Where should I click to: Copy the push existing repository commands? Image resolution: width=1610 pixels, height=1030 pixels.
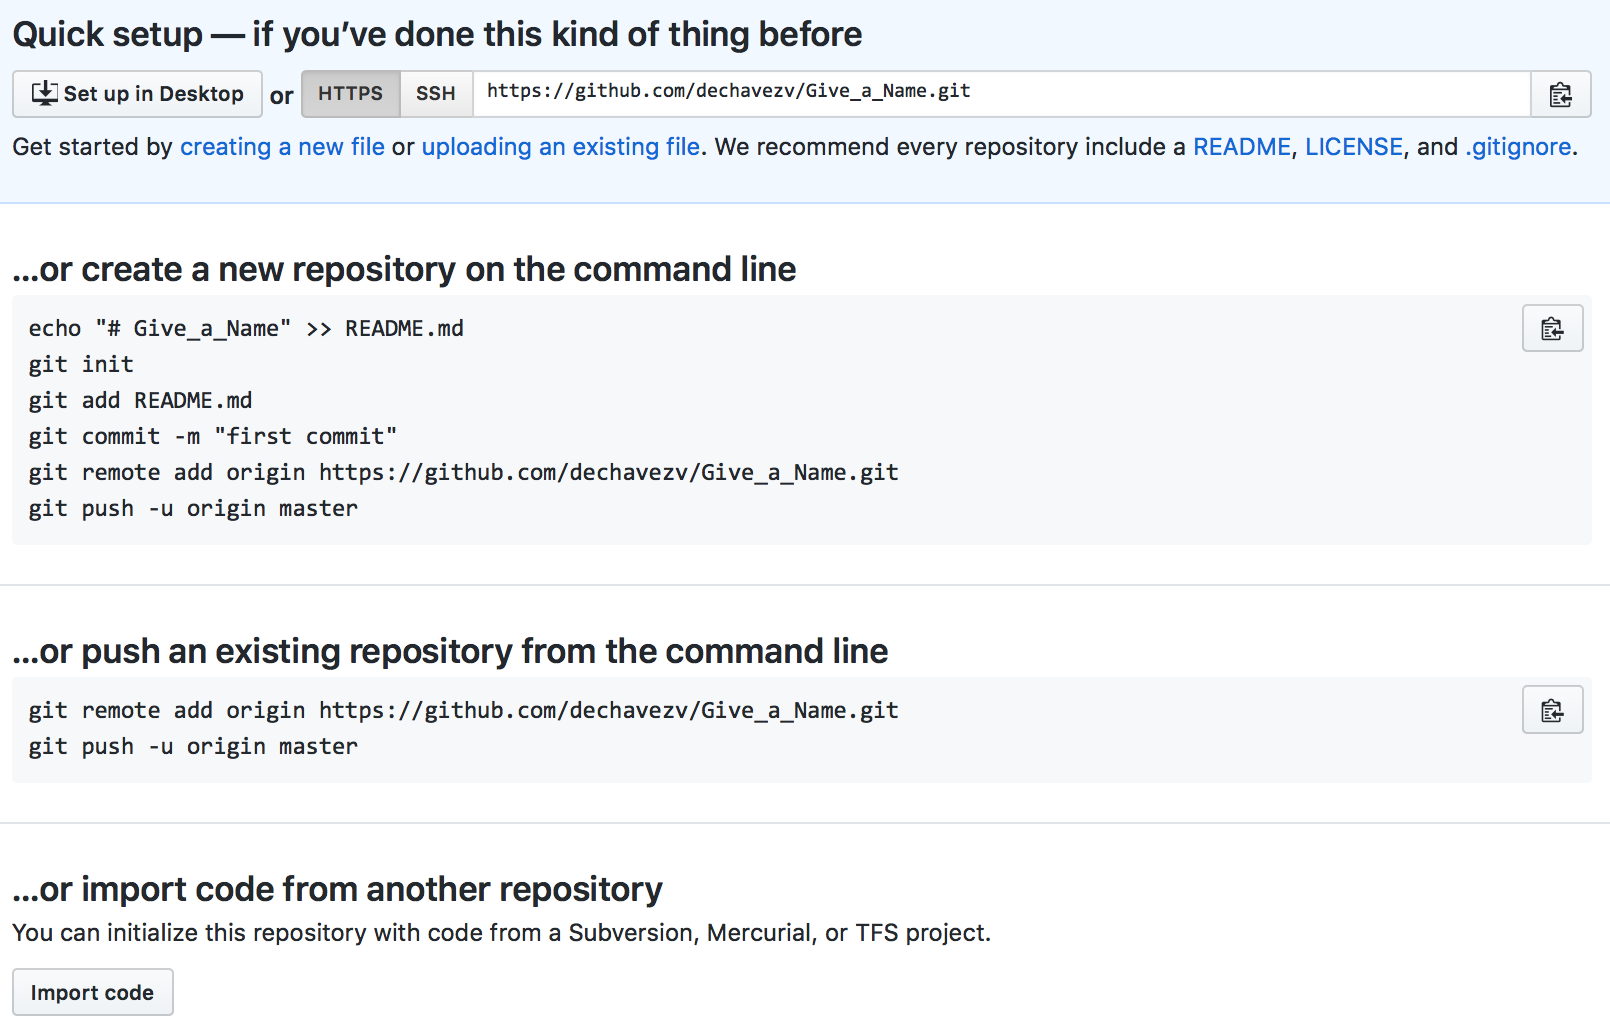point(1552,710)
